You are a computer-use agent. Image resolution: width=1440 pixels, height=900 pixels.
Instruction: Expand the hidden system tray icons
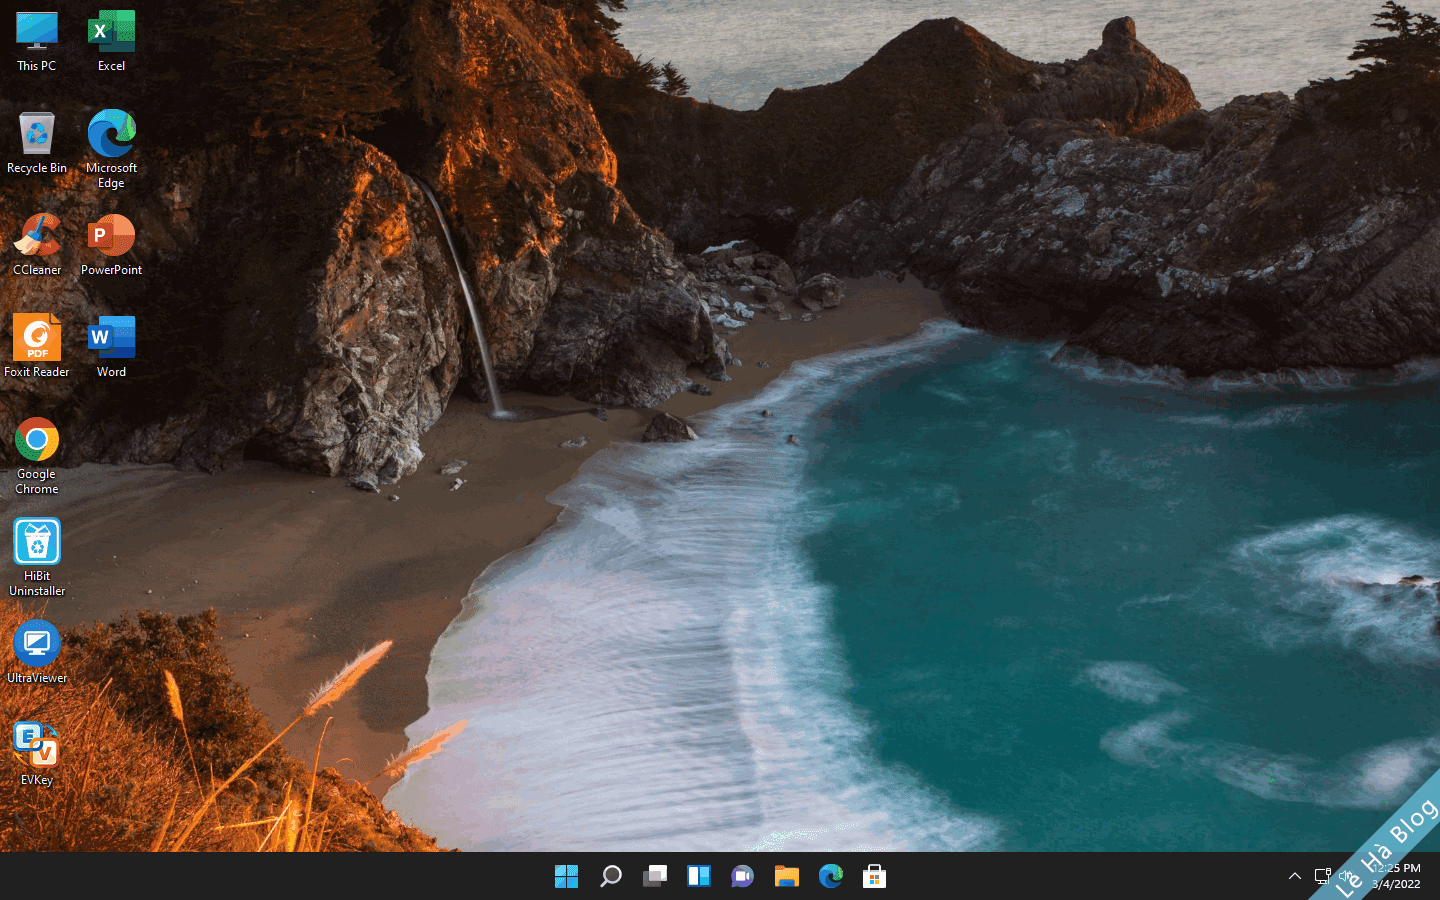(x=1295, y=876)
